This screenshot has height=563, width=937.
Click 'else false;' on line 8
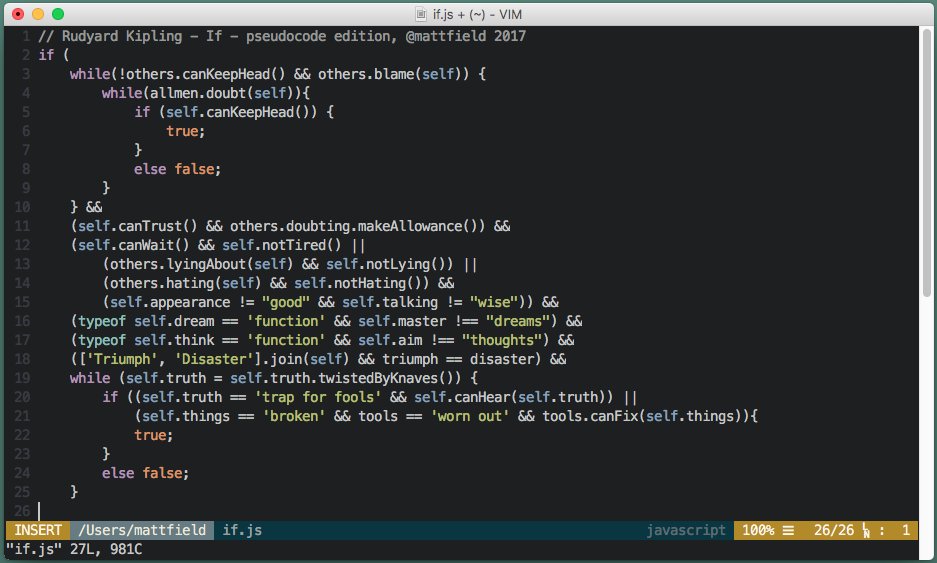177,169
